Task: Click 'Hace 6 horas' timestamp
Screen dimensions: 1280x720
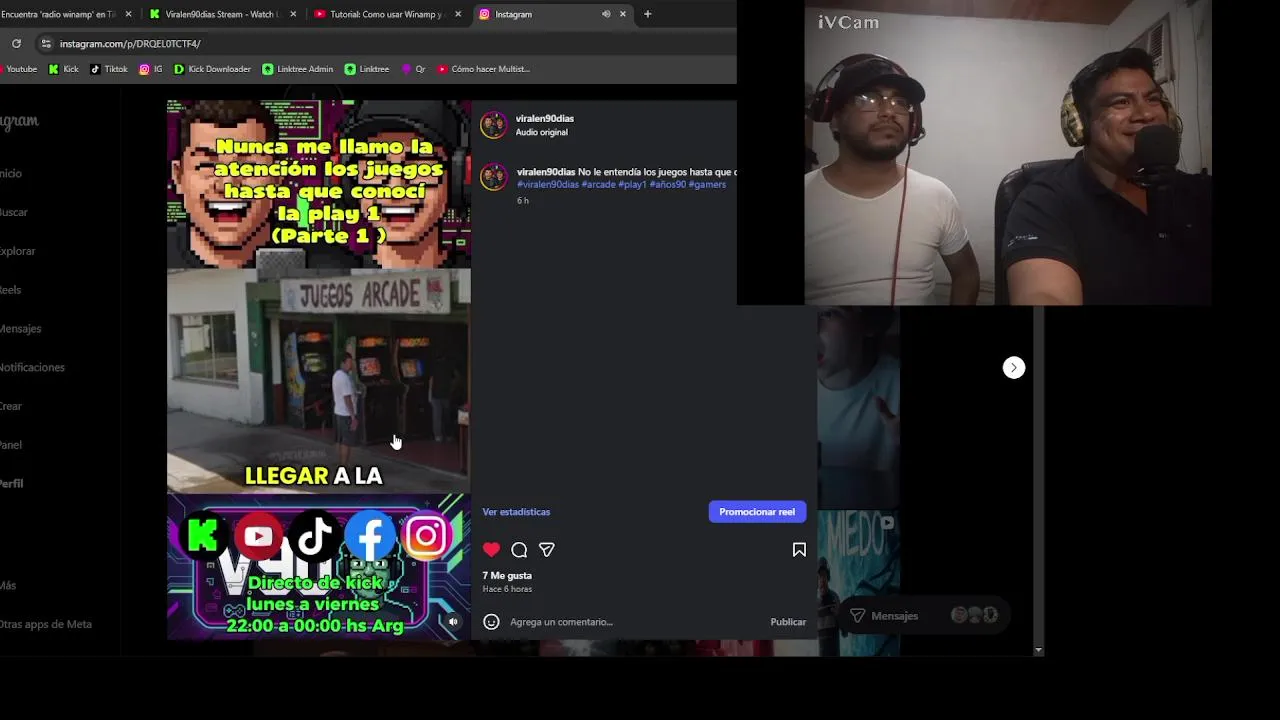Action: (507, 589)
